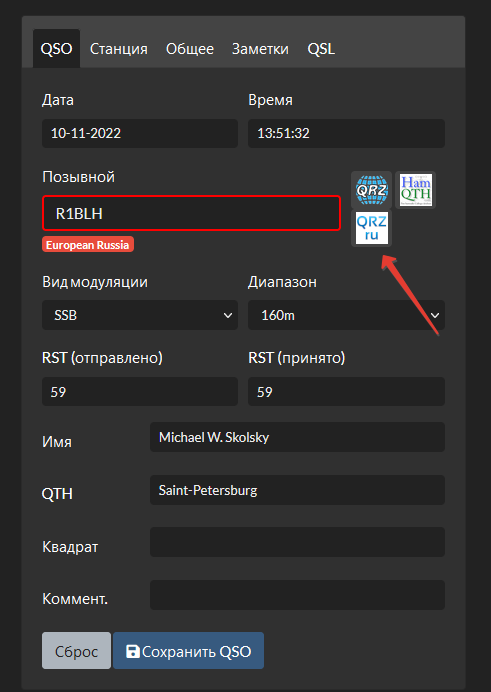This screenshot has width=491, height=692.
Task: Open the Заметки tab
Action: (x=260, y=49)
